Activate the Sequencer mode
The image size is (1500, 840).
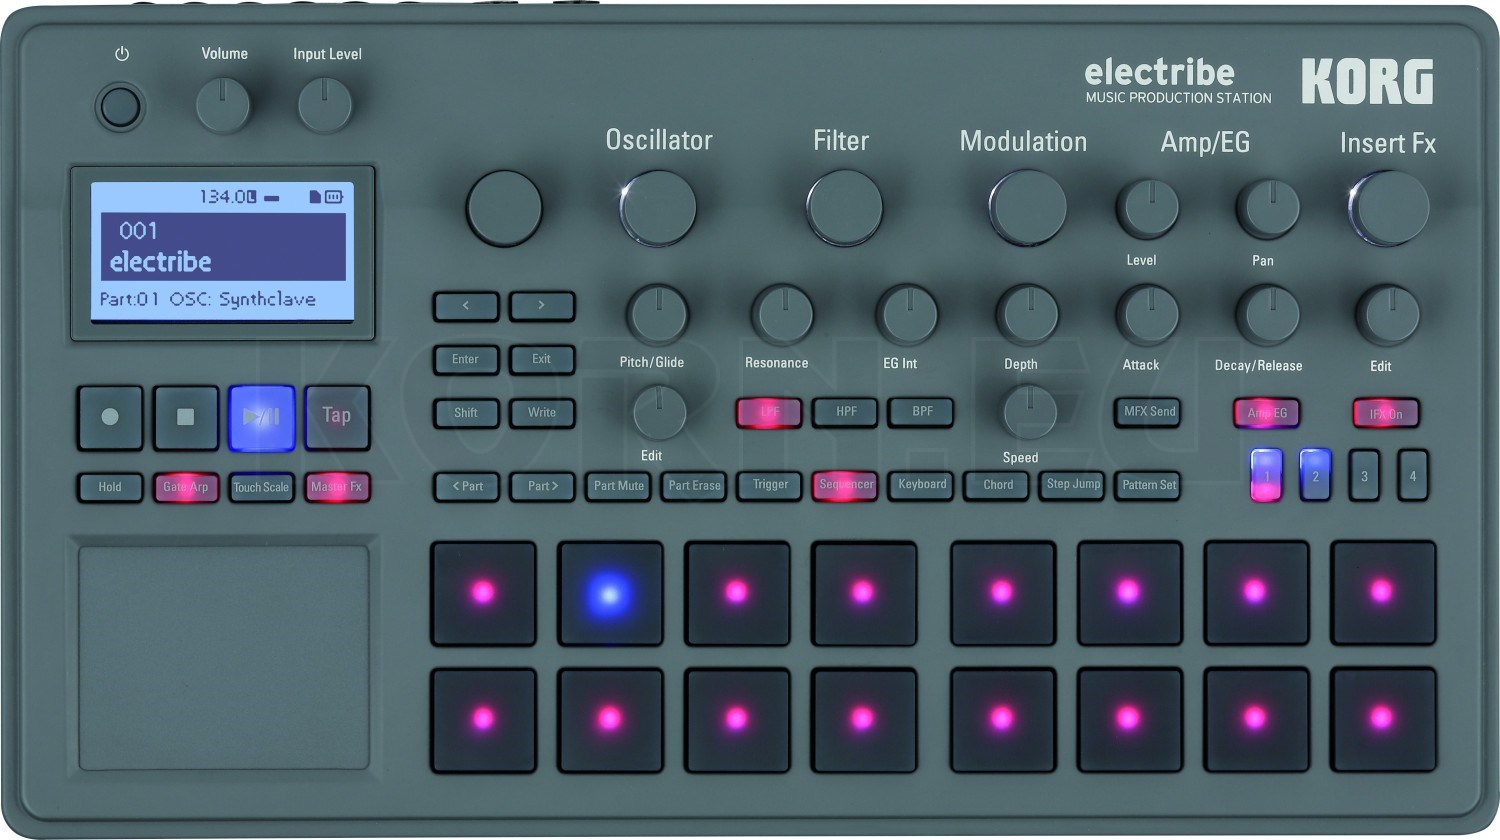845,485
